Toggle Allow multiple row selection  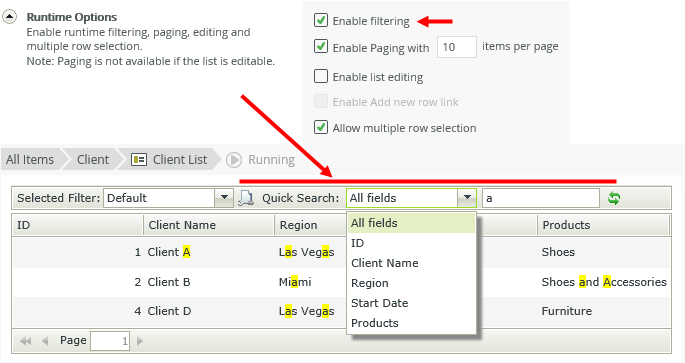pos(321,127)
